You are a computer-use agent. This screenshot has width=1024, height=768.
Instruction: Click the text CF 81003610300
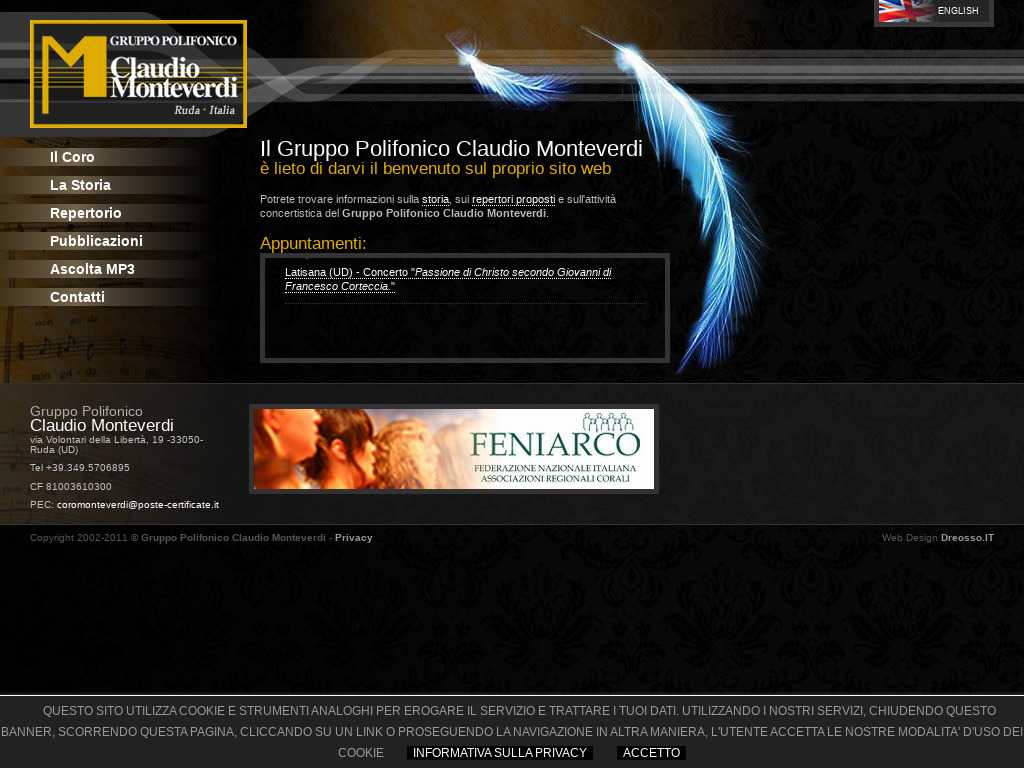pyautogui.click(x=71, y=487)
